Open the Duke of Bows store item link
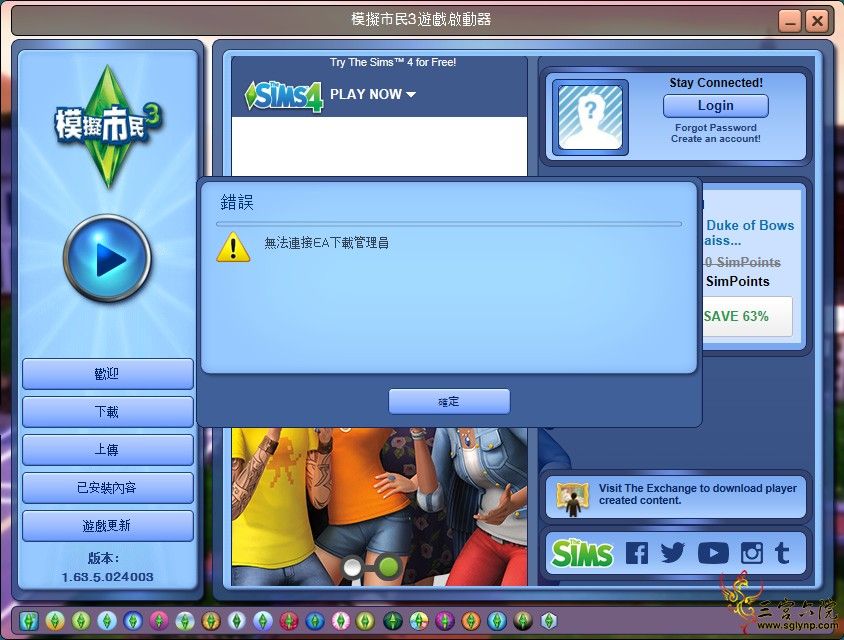The height and width of the screenshot is (640, 844). (750, 233)
